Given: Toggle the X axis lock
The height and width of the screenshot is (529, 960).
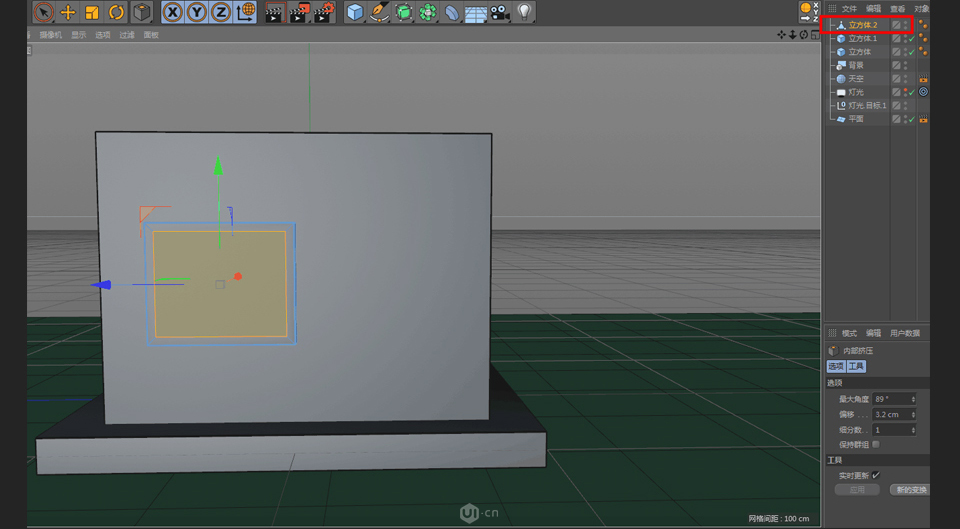Looking at the screenshot, I should (173, 12).
